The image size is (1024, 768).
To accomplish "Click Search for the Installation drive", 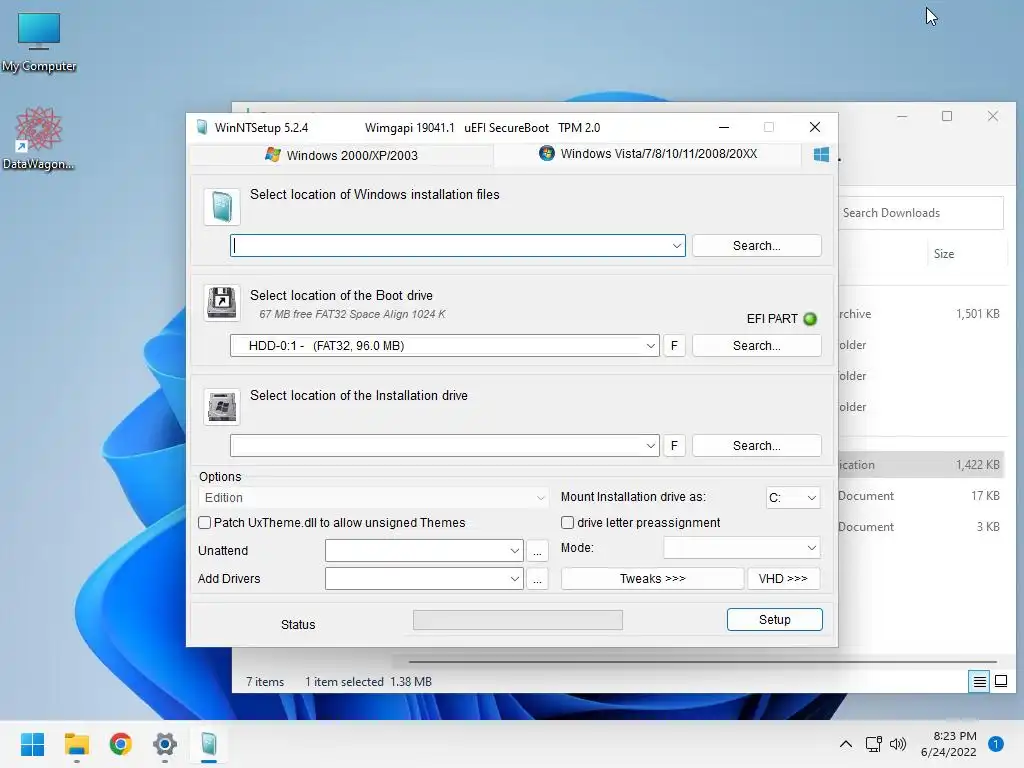I will 756,445.
